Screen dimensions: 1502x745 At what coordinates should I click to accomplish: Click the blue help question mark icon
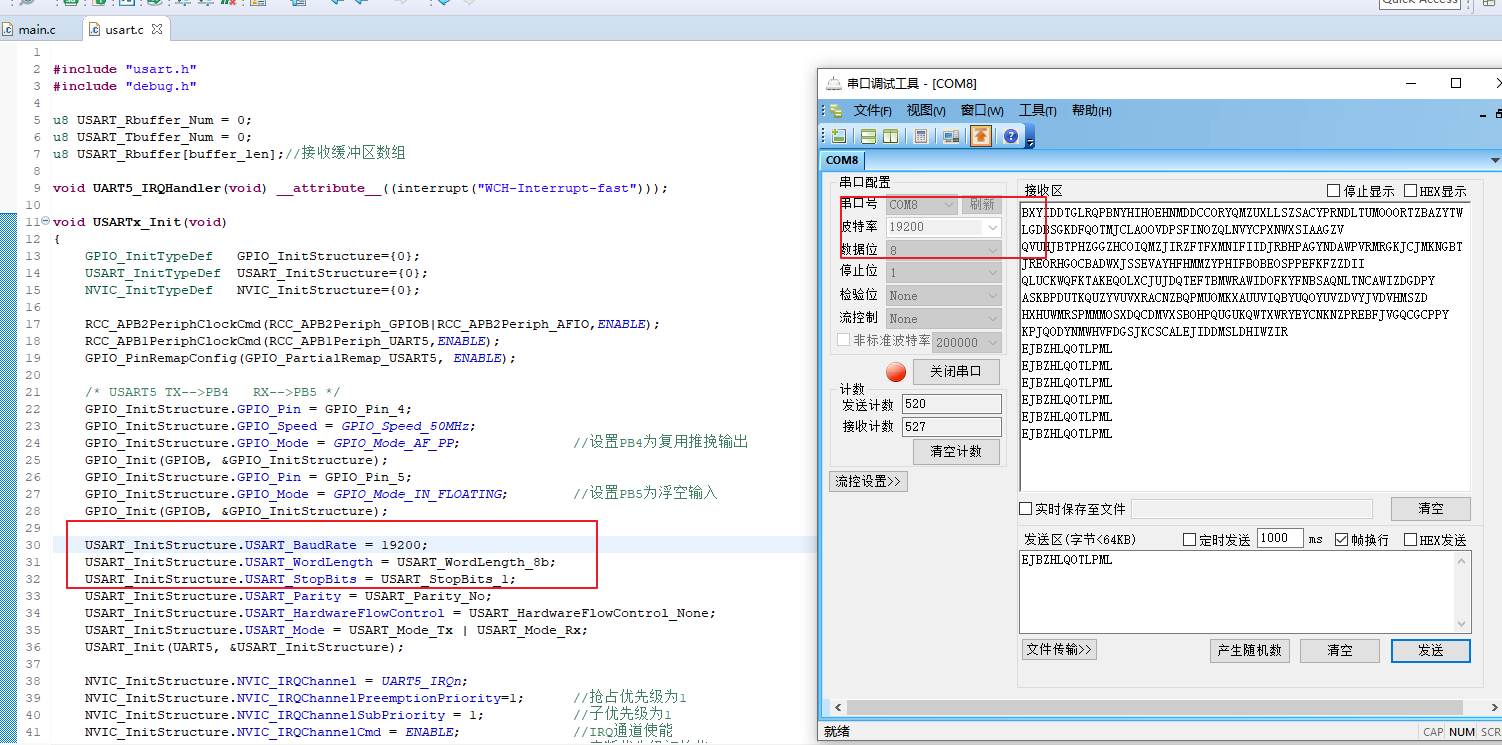click(x=1011, y=136)
